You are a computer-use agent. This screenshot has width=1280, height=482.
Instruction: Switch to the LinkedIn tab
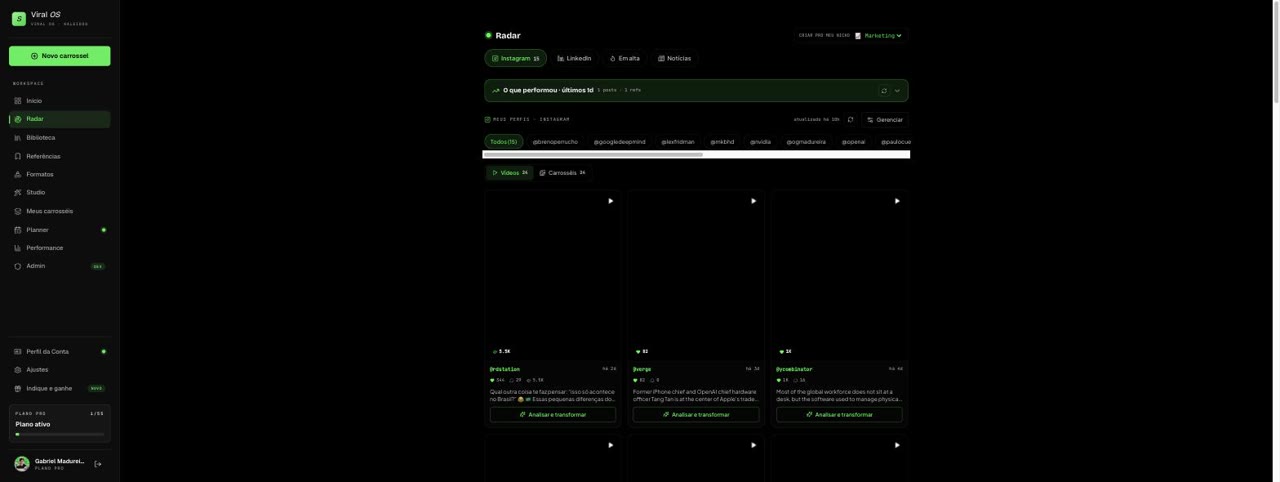tap(574, 58)
